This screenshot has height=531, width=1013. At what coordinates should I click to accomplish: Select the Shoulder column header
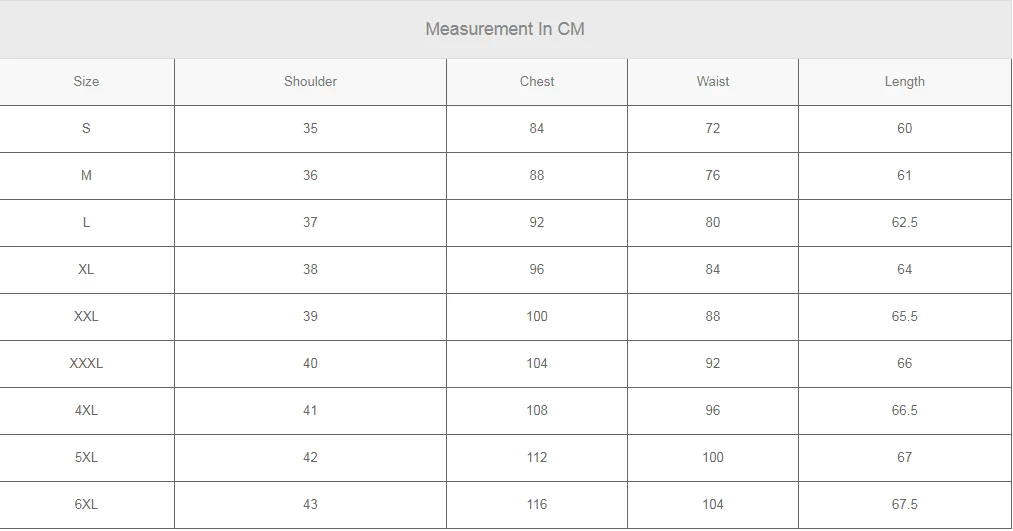[310, 81]
